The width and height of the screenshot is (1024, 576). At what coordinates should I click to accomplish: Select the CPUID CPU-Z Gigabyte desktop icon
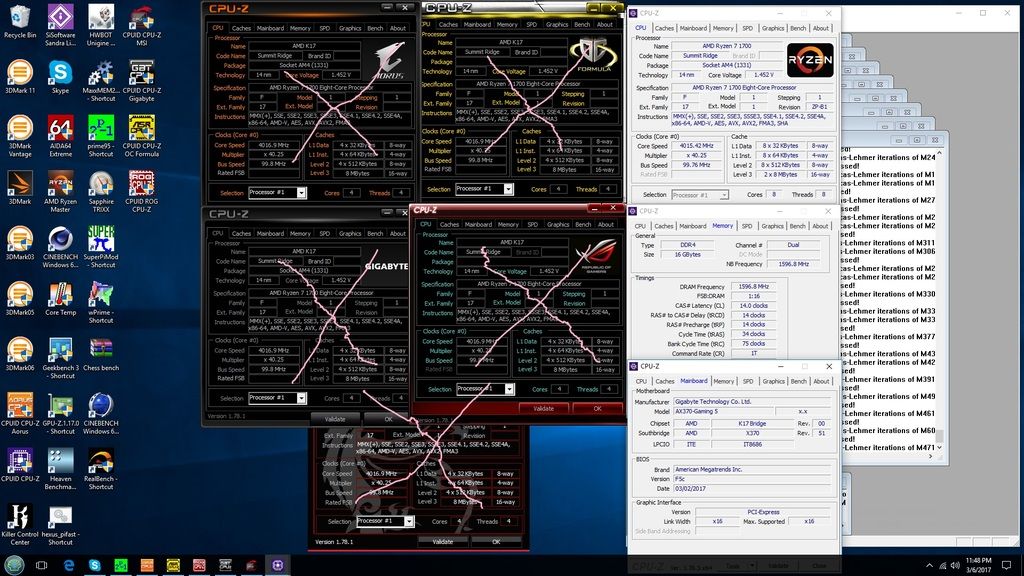pyautogui.click(x=142, y=81)
